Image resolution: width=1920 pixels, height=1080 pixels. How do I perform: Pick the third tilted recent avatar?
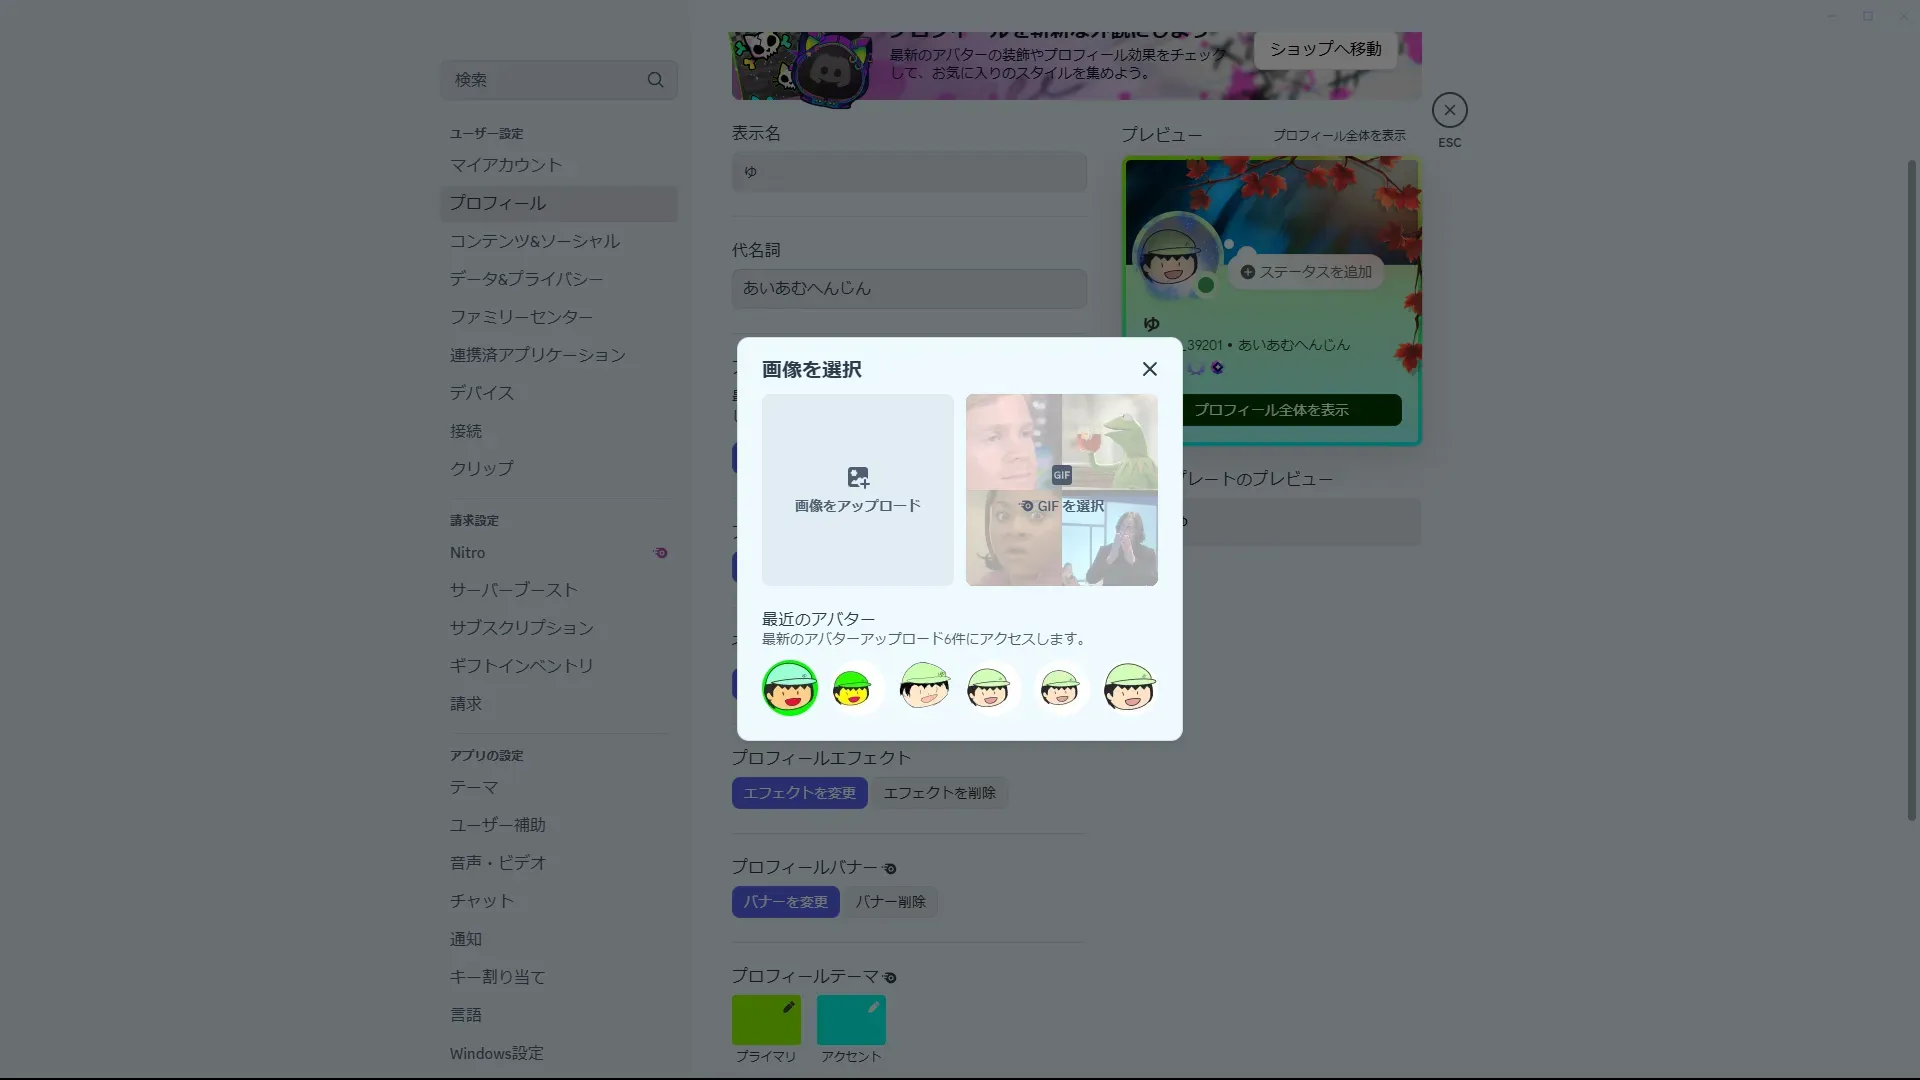(x=924, y=688)
